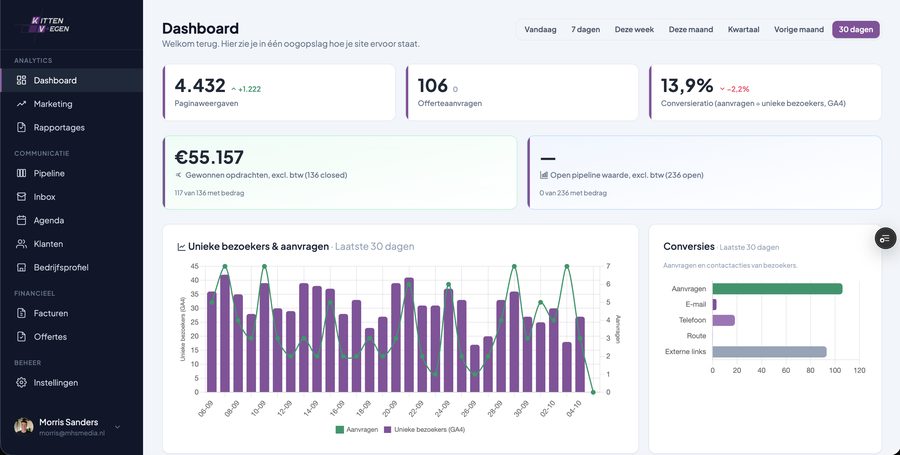Screen dimensions: 900x455
Task: Click the green up arrow next to +1.222
Action: click(234, 89)
